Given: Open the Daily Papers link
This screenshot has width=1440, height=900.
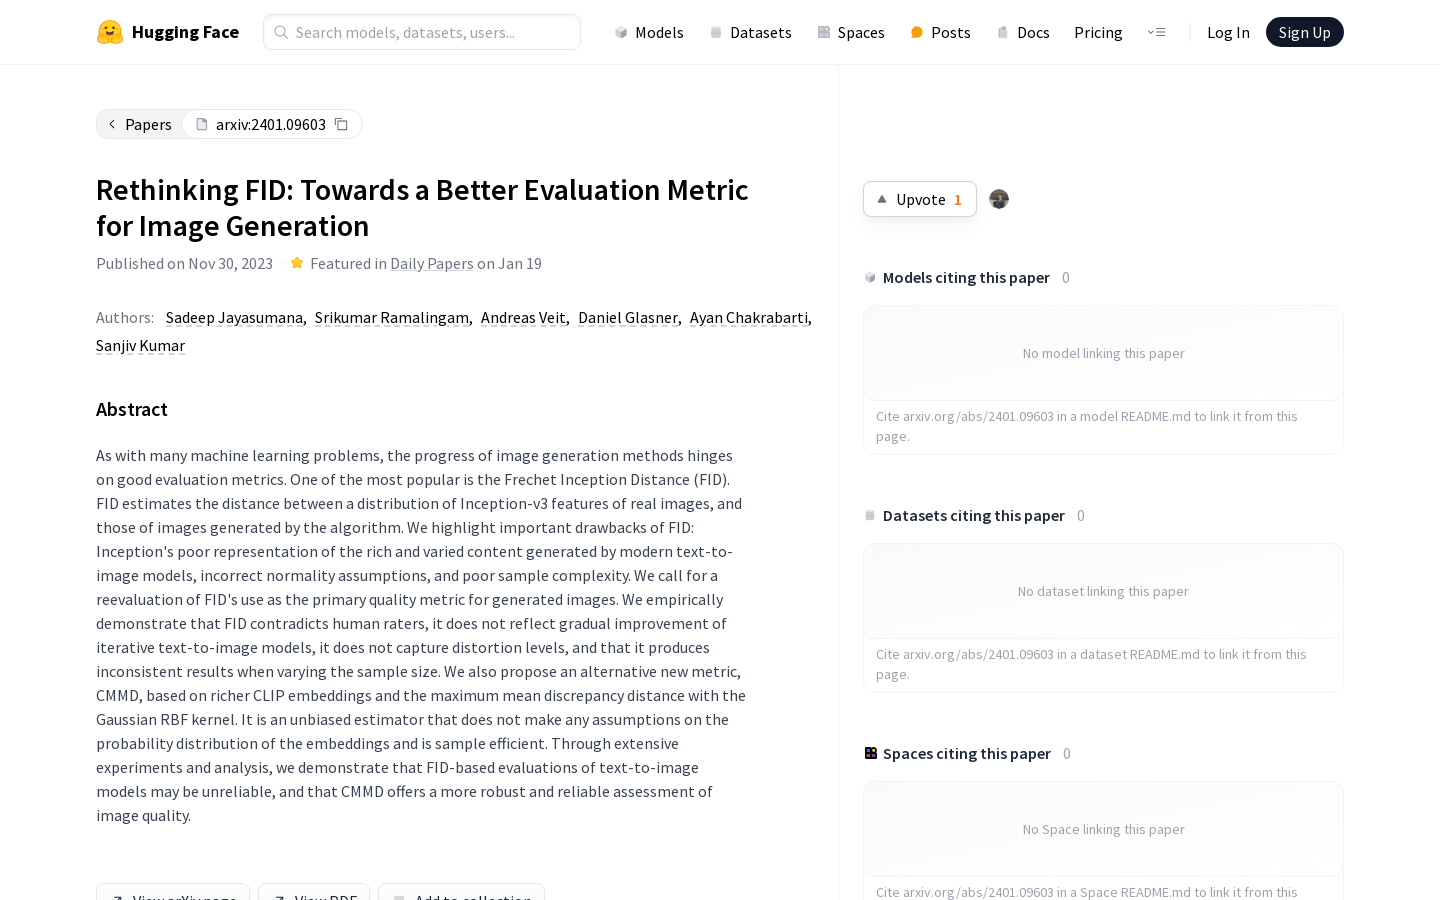Looking at the screenshot, I should [432, 263].
